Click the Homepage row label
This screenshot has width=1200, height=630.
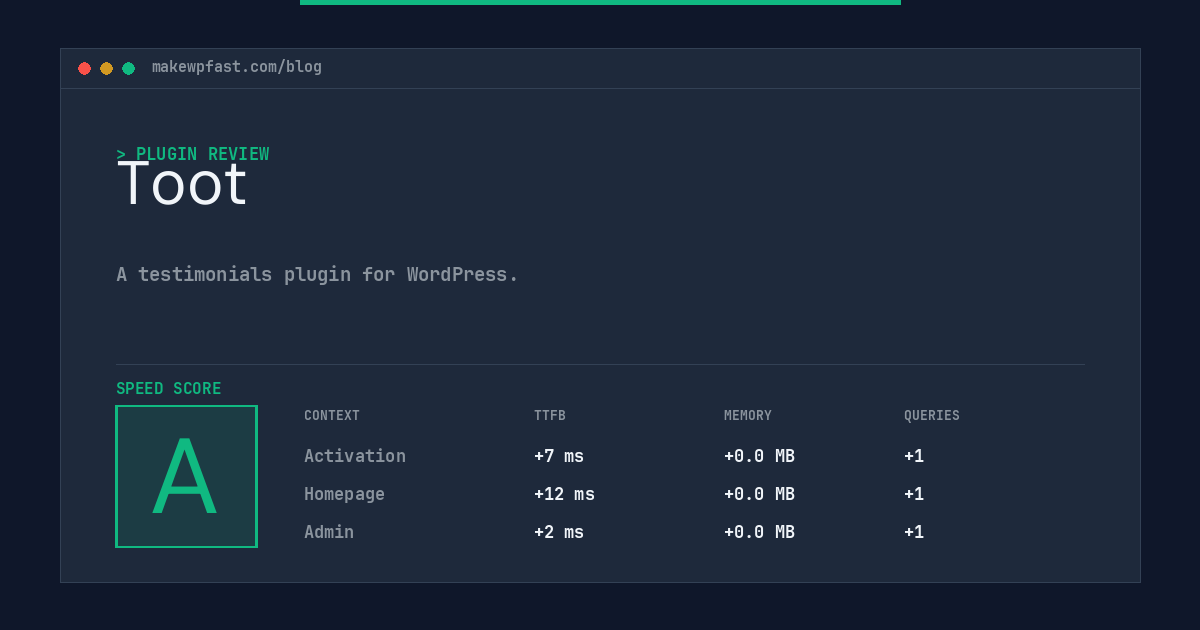344,494
